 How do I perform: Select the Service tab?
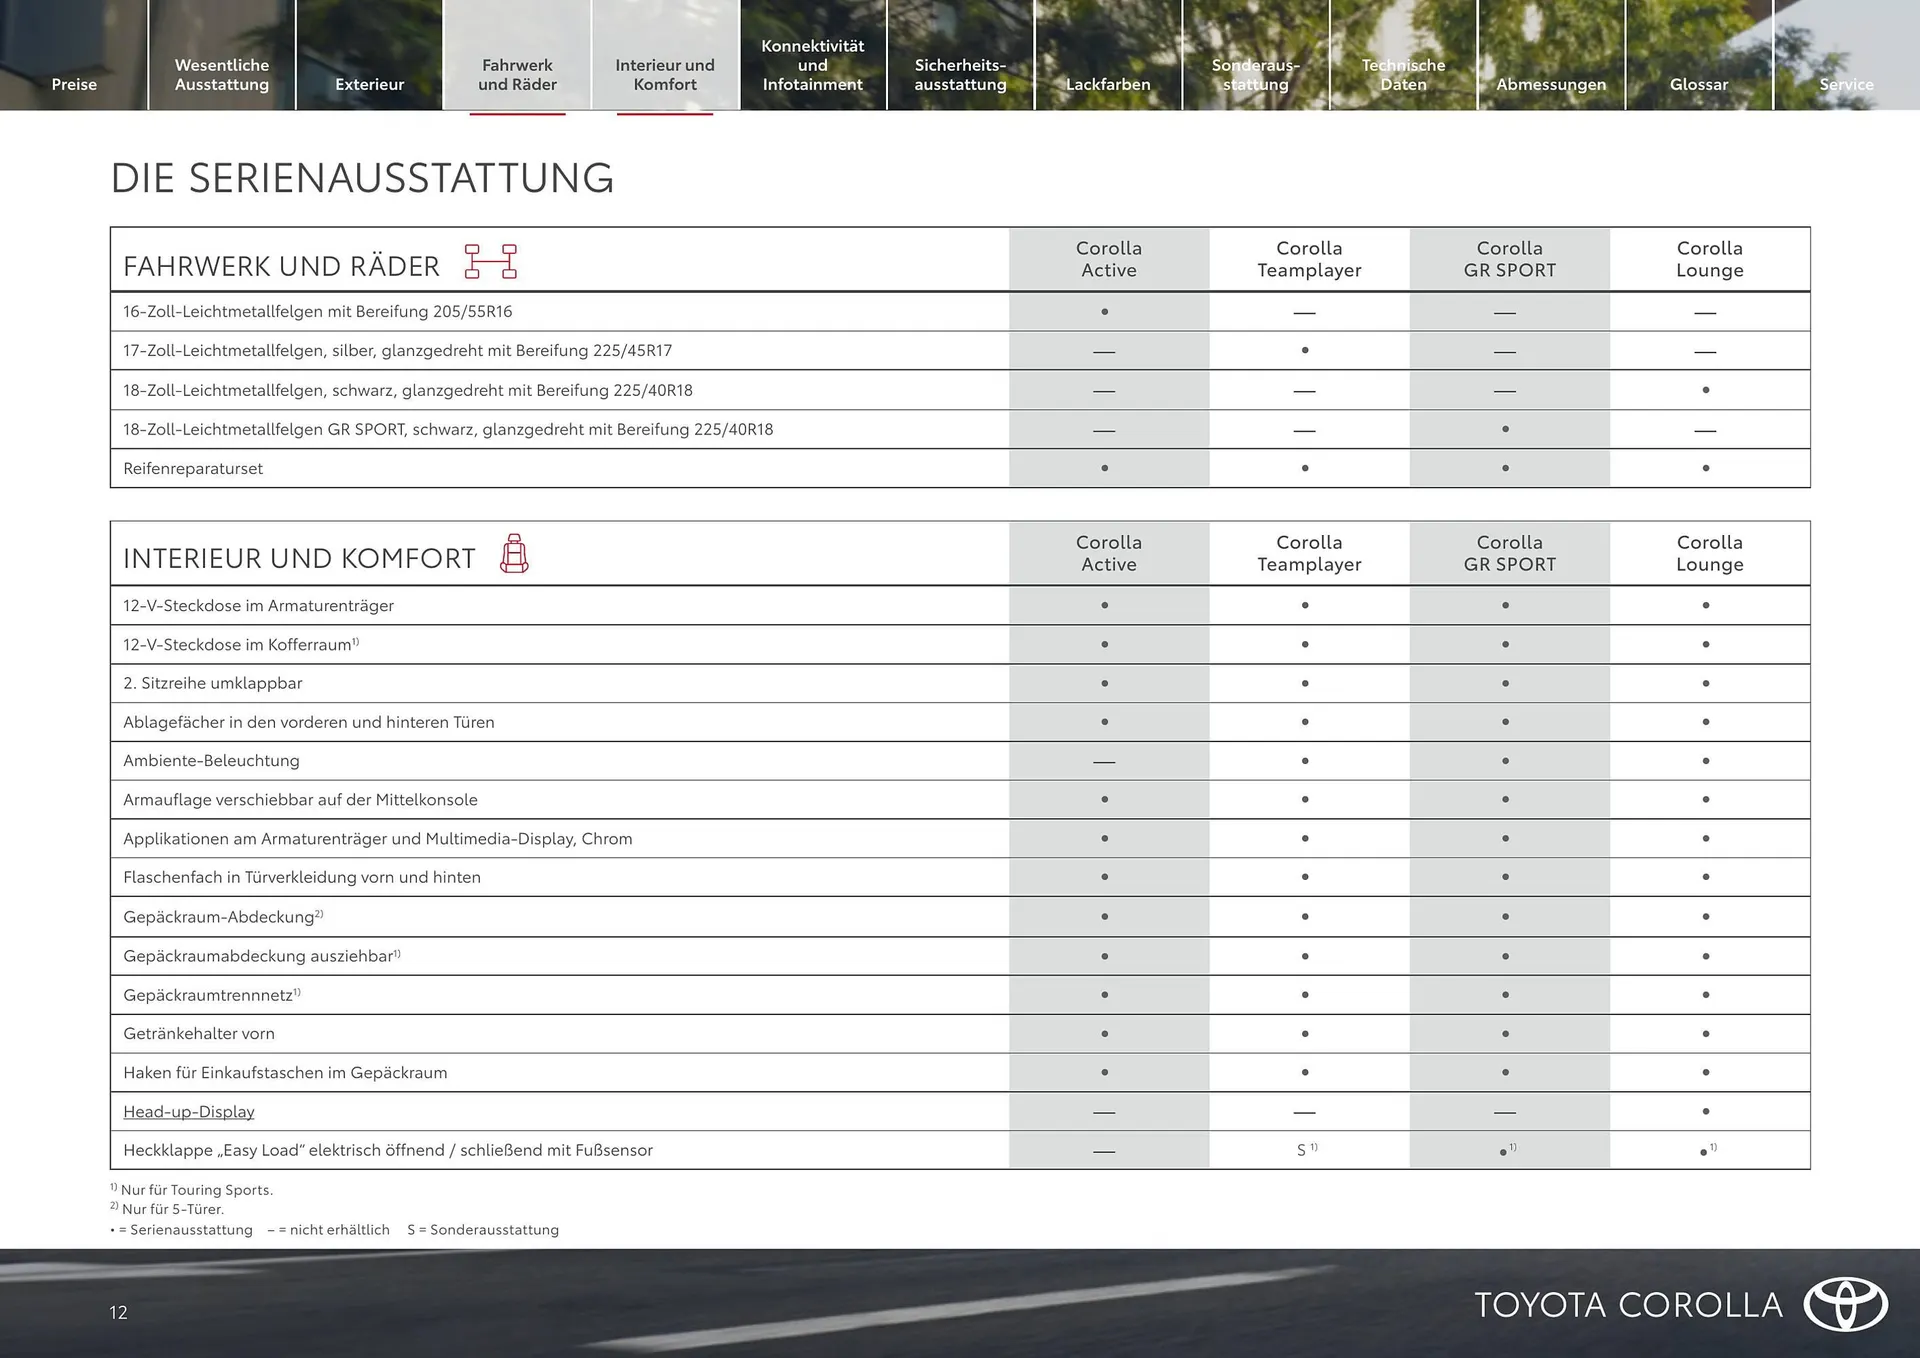click(1847, 84)
